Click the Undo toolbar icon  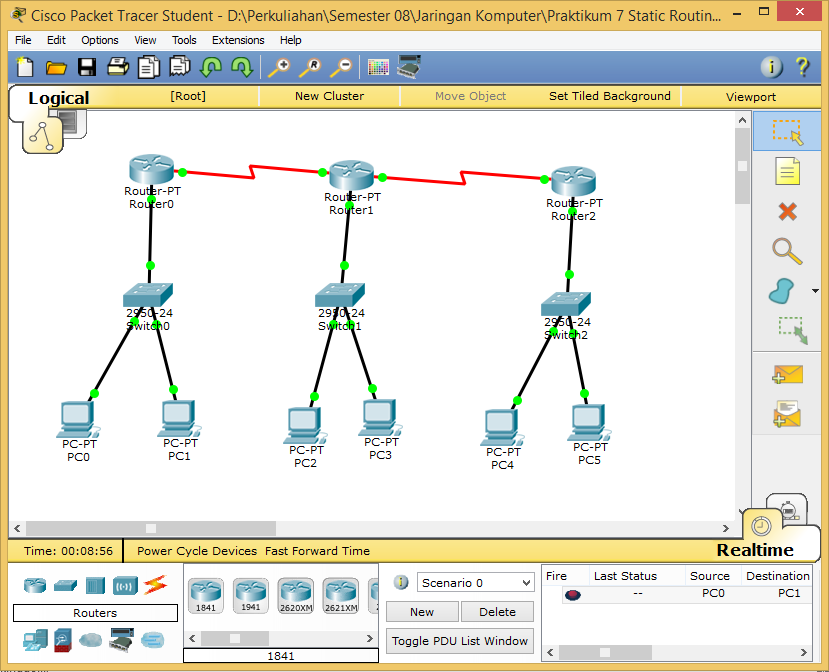pyautogui.click(x=211, y=68)
